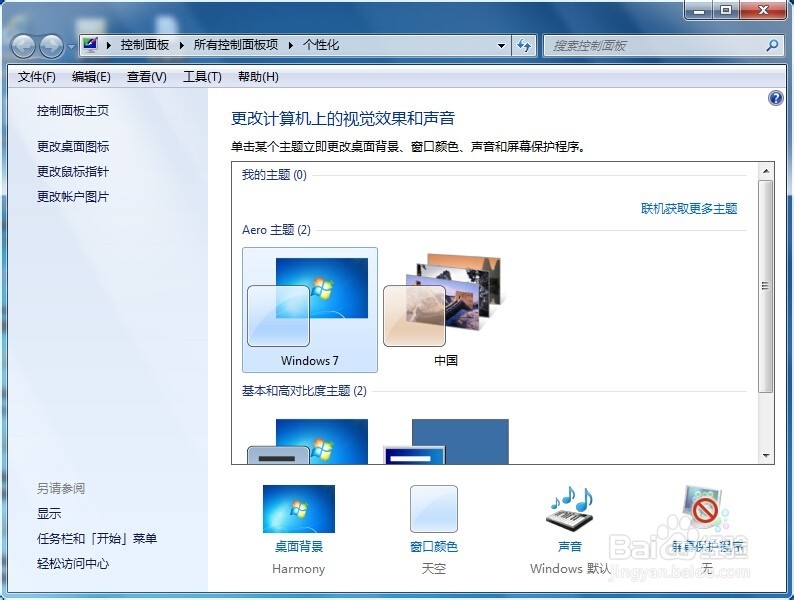Open the 工具(T) menu
Viewport: 794px width, 600px height.
point(202,77)
